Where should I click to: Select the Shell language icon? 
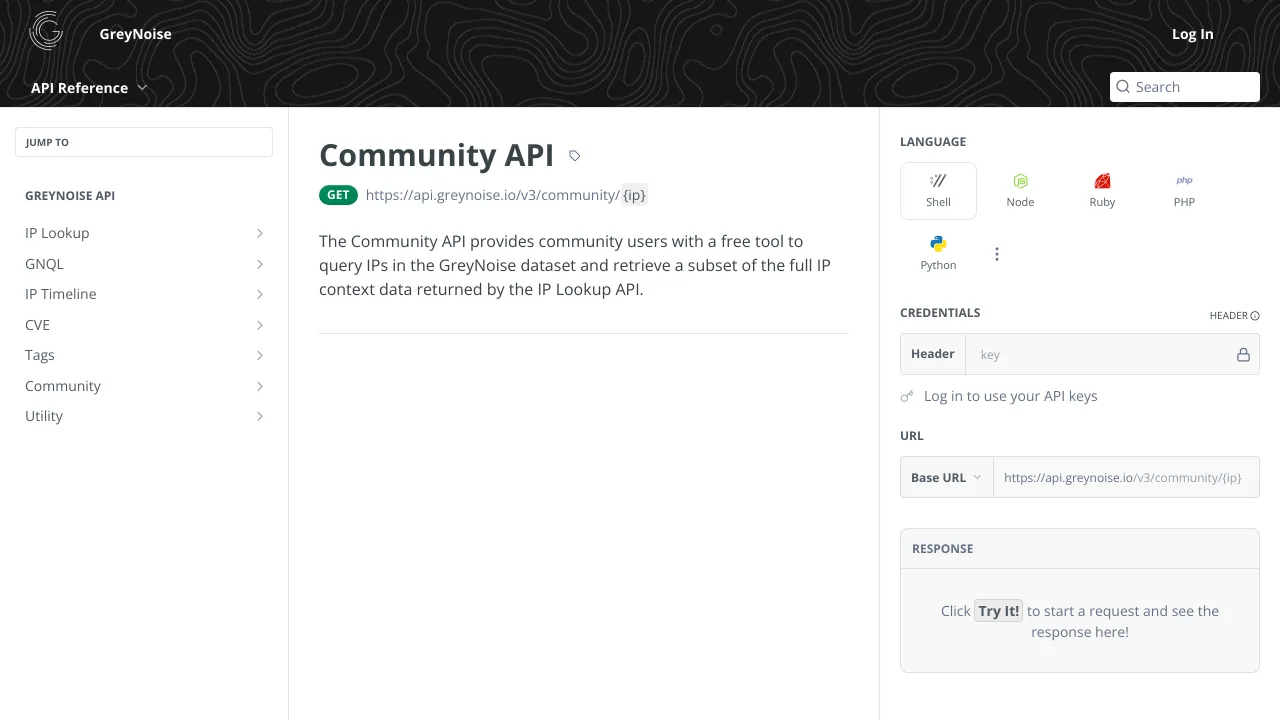click(938, 181)
